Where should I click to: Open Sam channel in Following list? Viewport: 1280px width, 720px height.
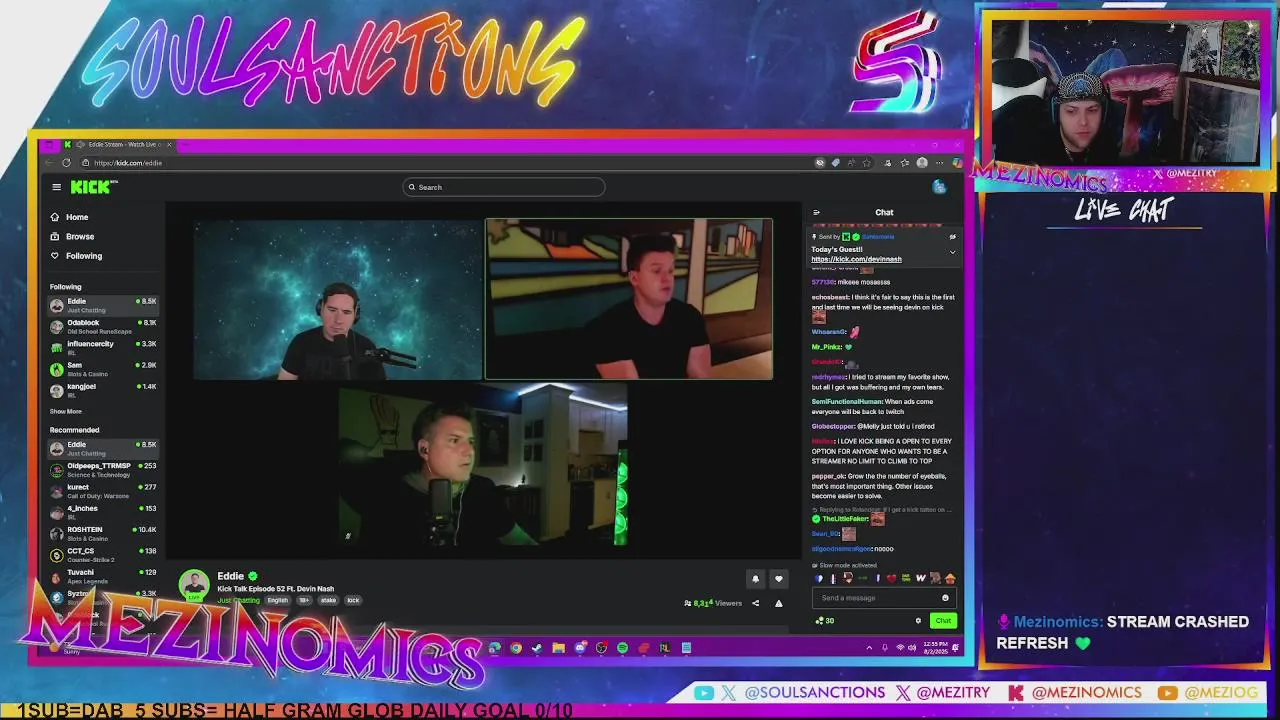coord(104,369)
